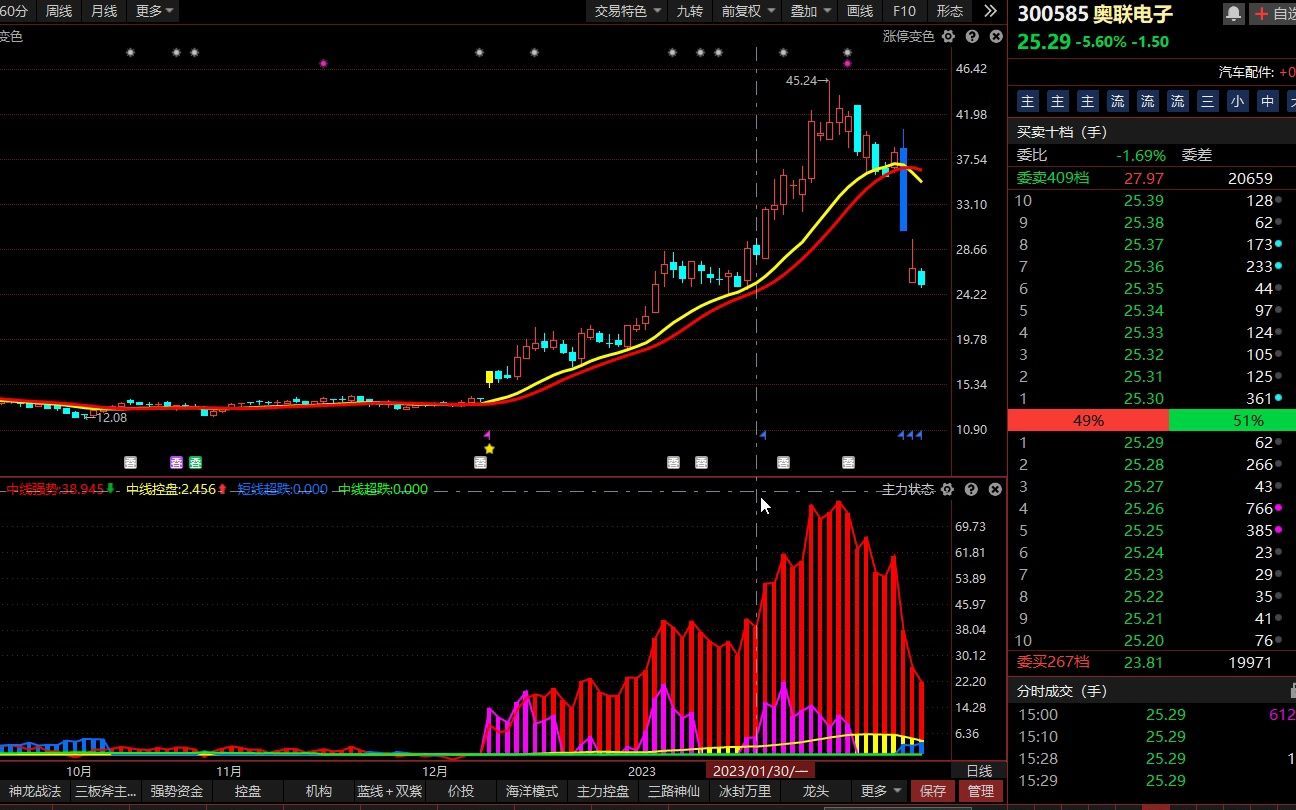1296x810 pixels.
Task: Click the 保存 save button
Action: click(933, 791)
